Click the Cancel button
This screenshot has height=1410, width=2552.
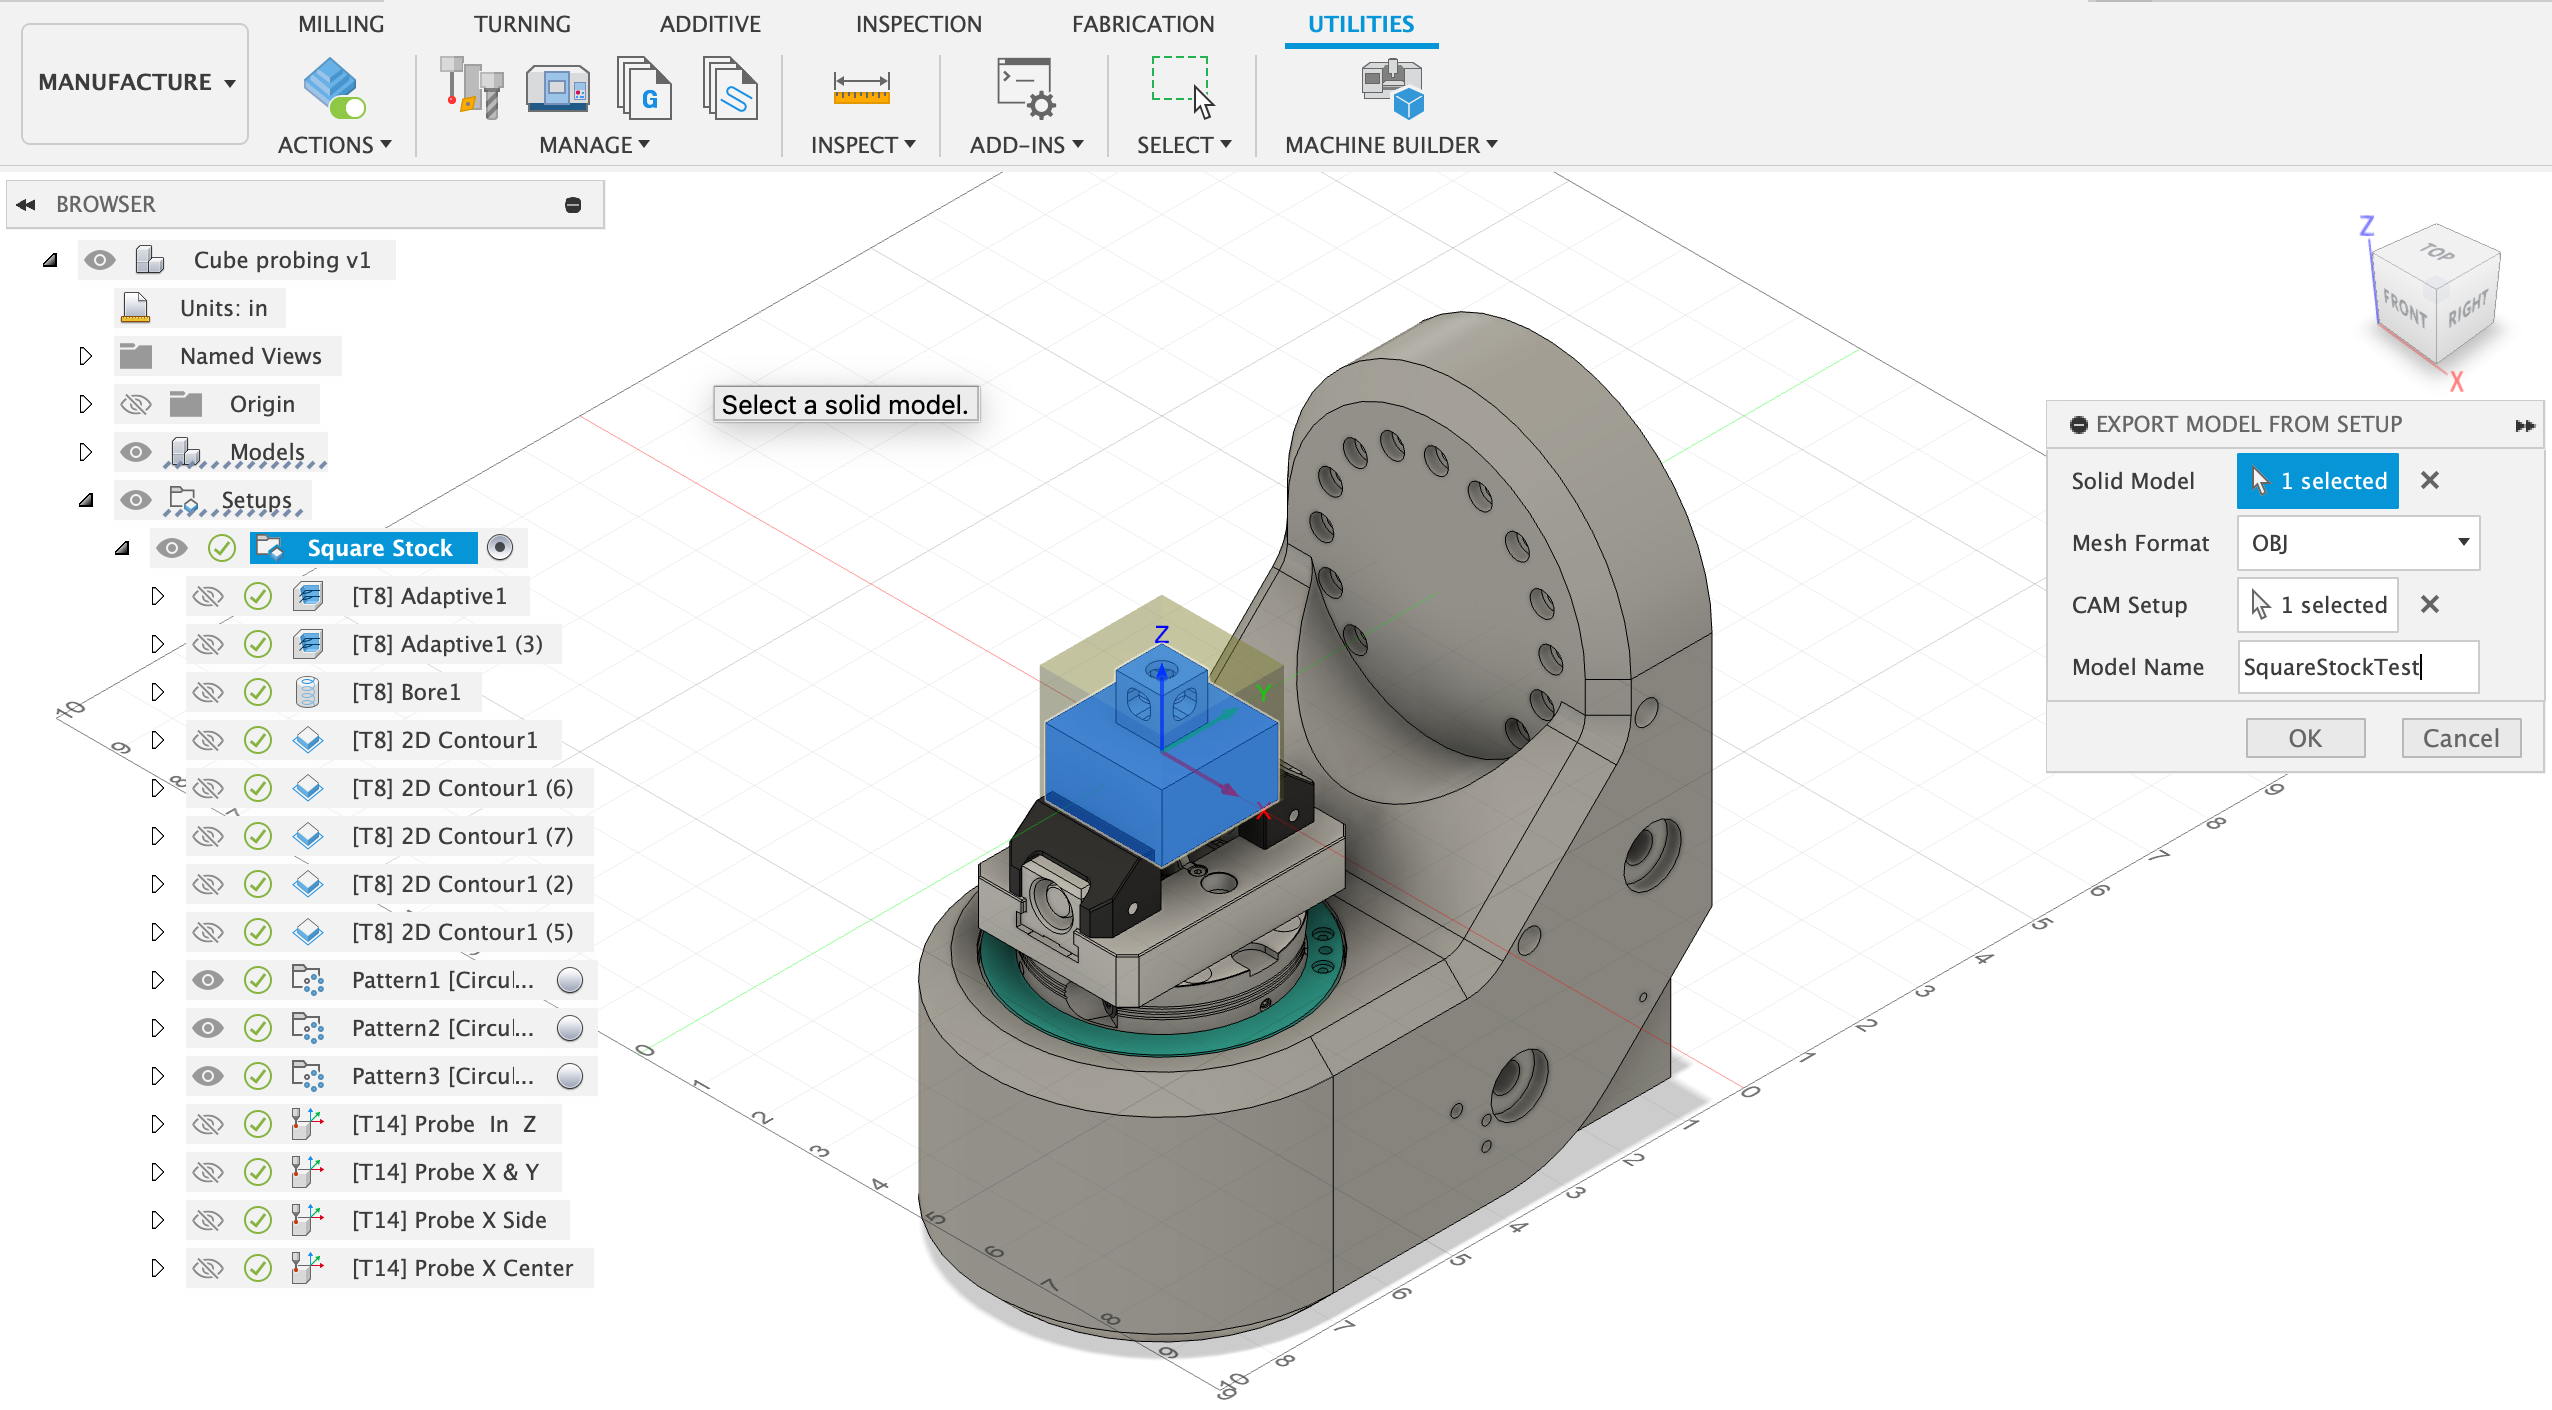click(x=2460, y=738)
